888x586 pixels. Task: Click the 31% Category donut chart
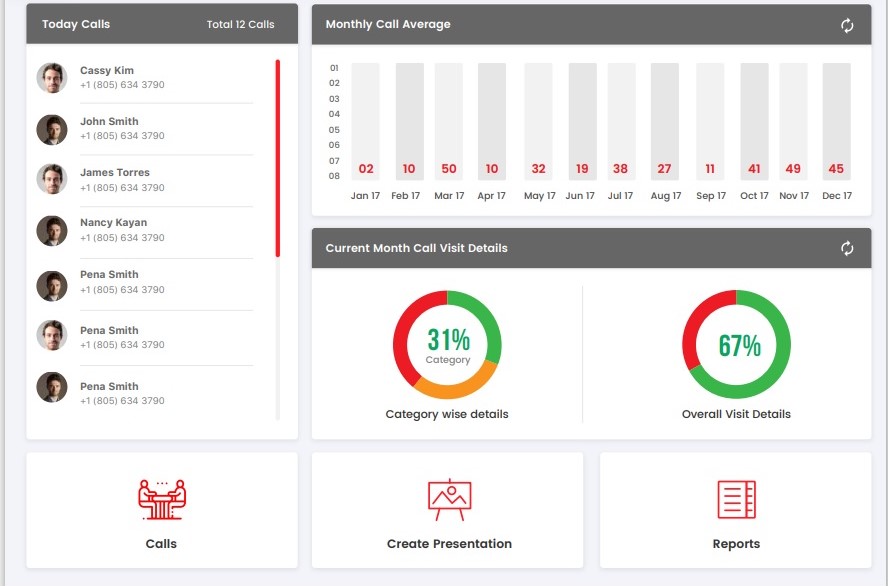(x=446, y=344)
